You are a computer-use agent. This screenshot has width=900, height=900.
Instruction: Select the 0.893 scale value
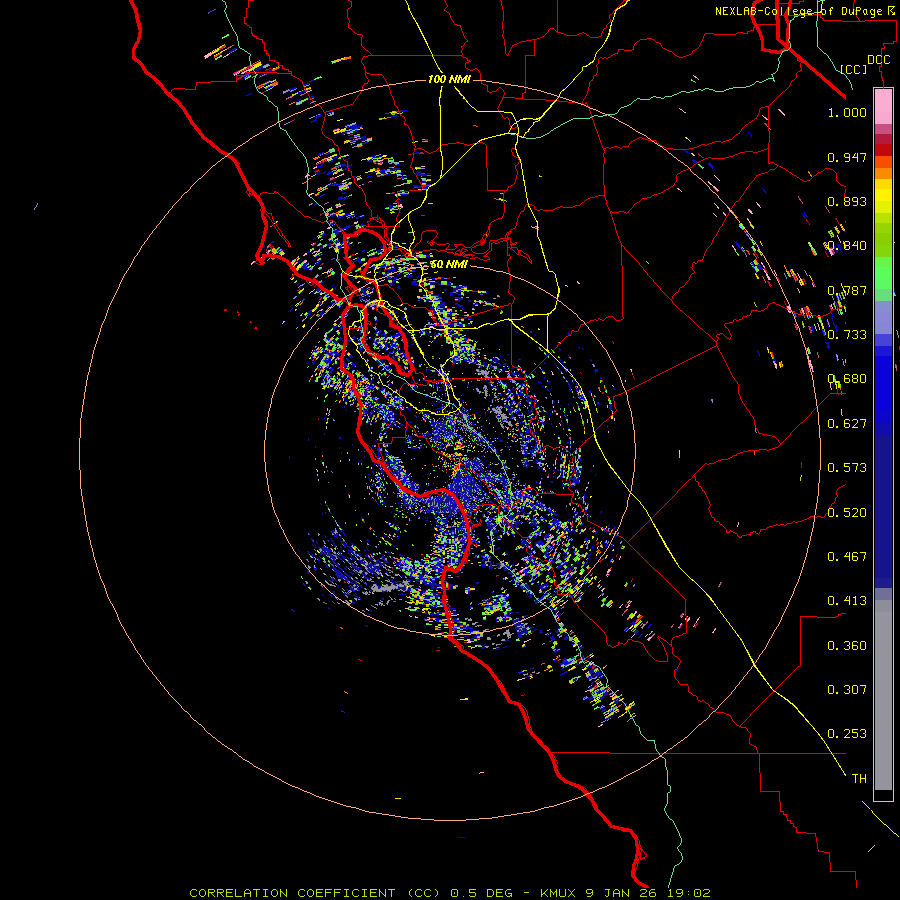[847, 201]
